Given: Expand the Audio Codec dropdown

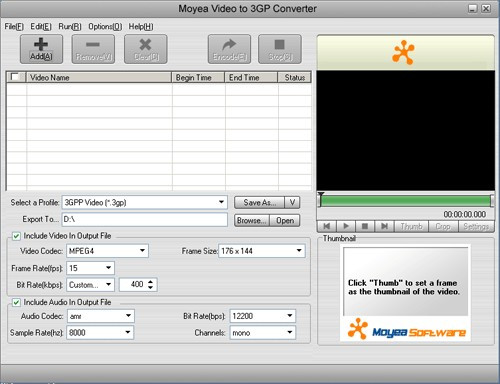Looking at the screenshot, I should (128, 316).
